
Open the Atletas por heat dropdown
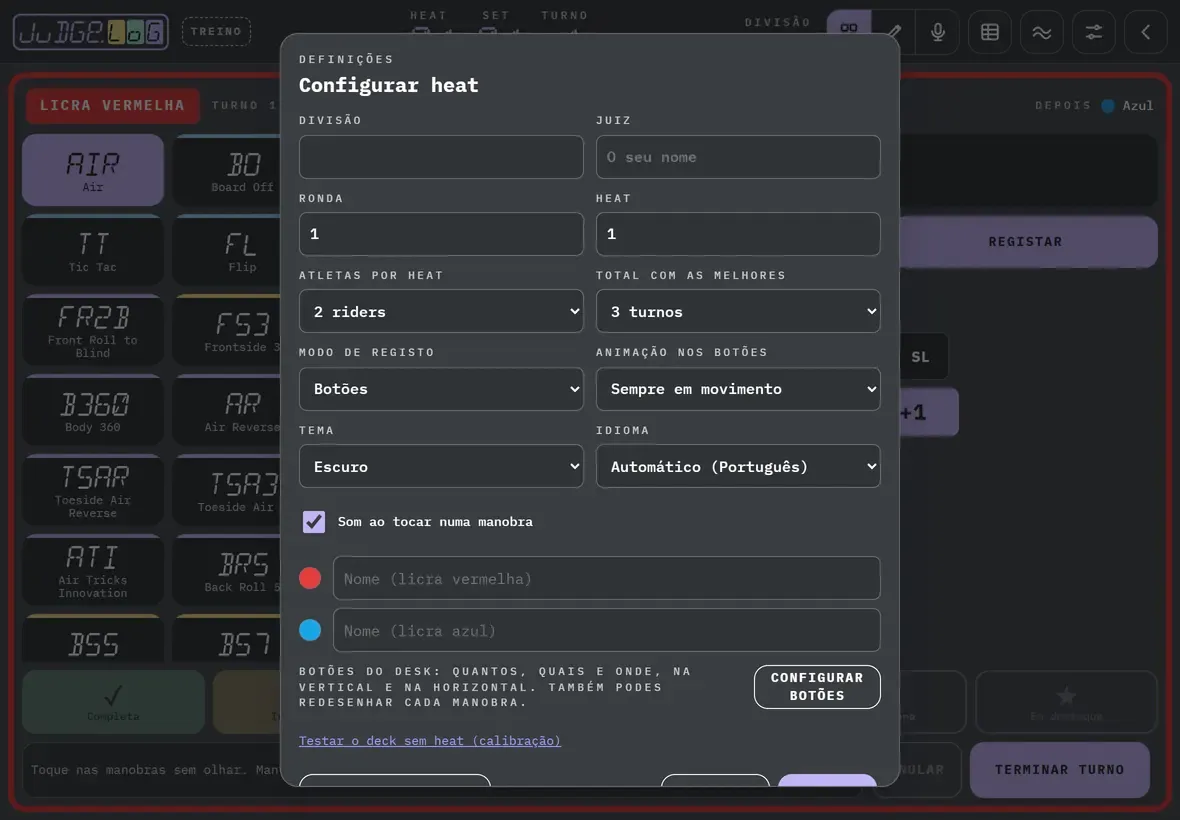(441, 311)
